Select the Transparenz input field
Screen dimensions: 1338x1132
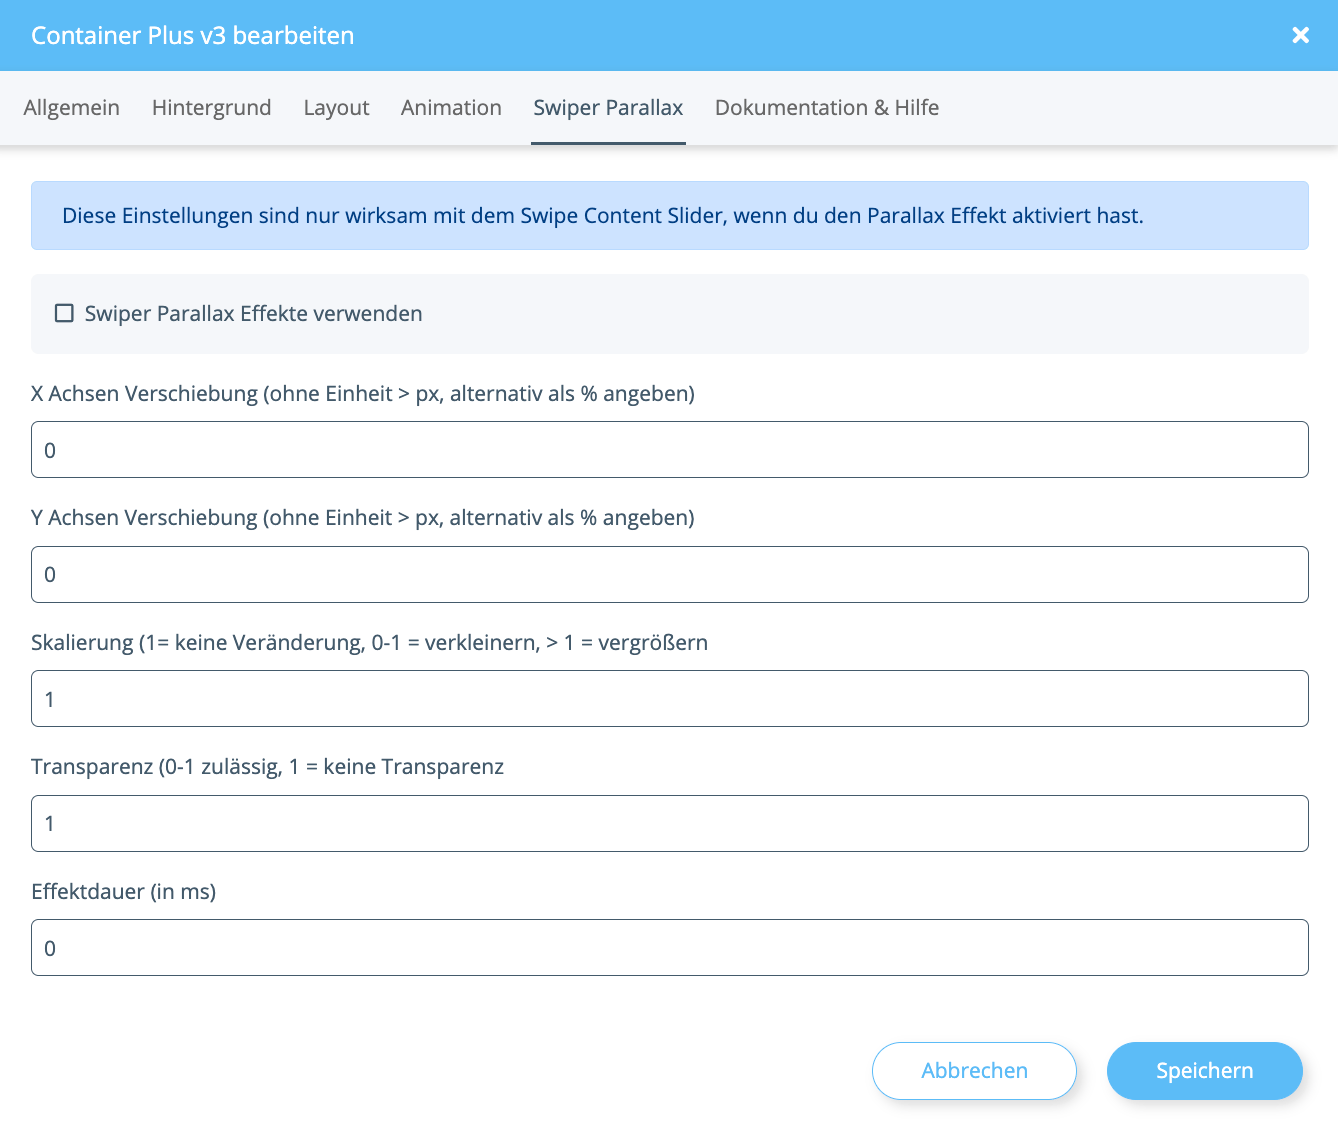(x=670, y=823)
